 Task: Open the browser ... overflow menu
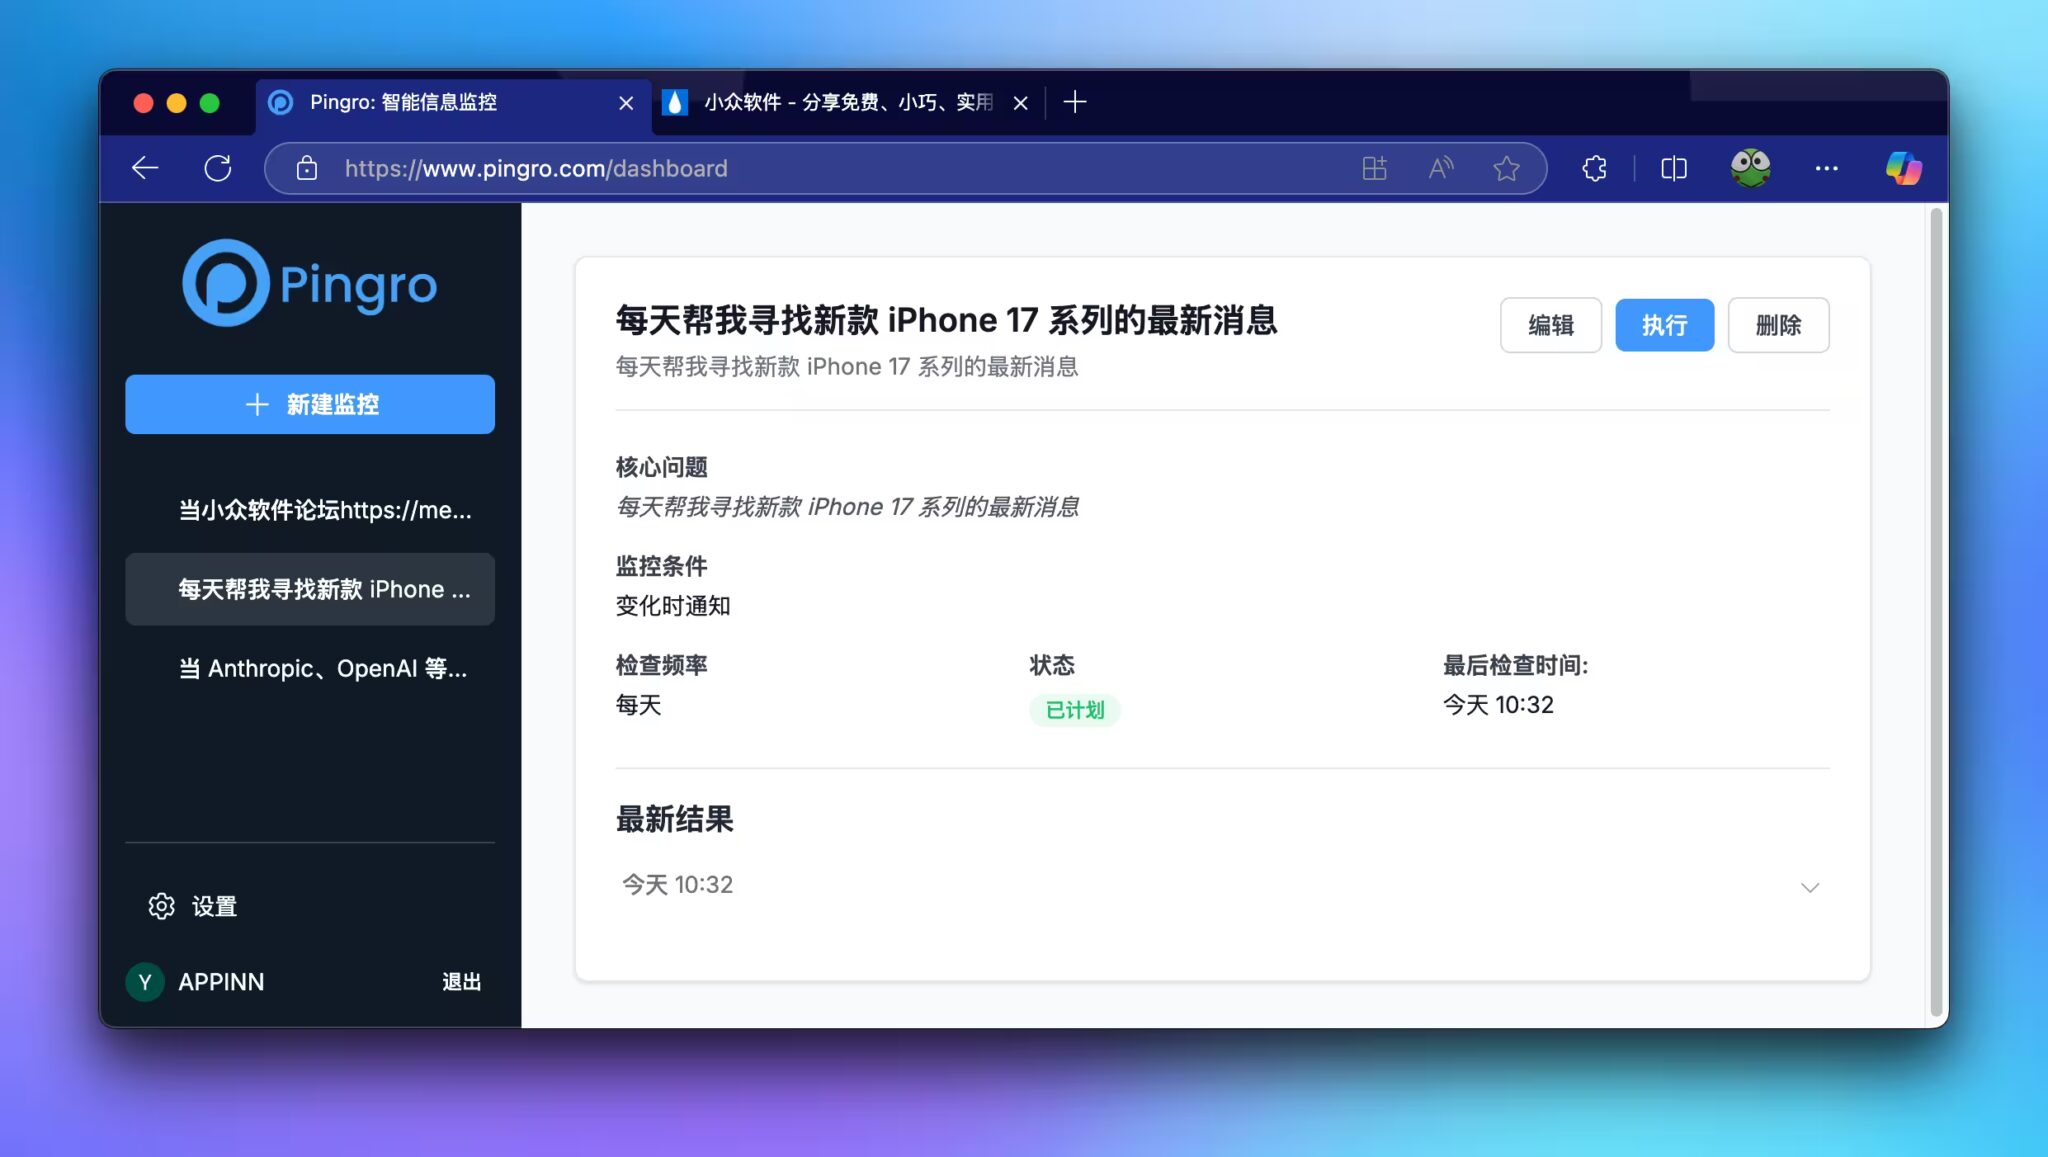[x=1827, y=167]
